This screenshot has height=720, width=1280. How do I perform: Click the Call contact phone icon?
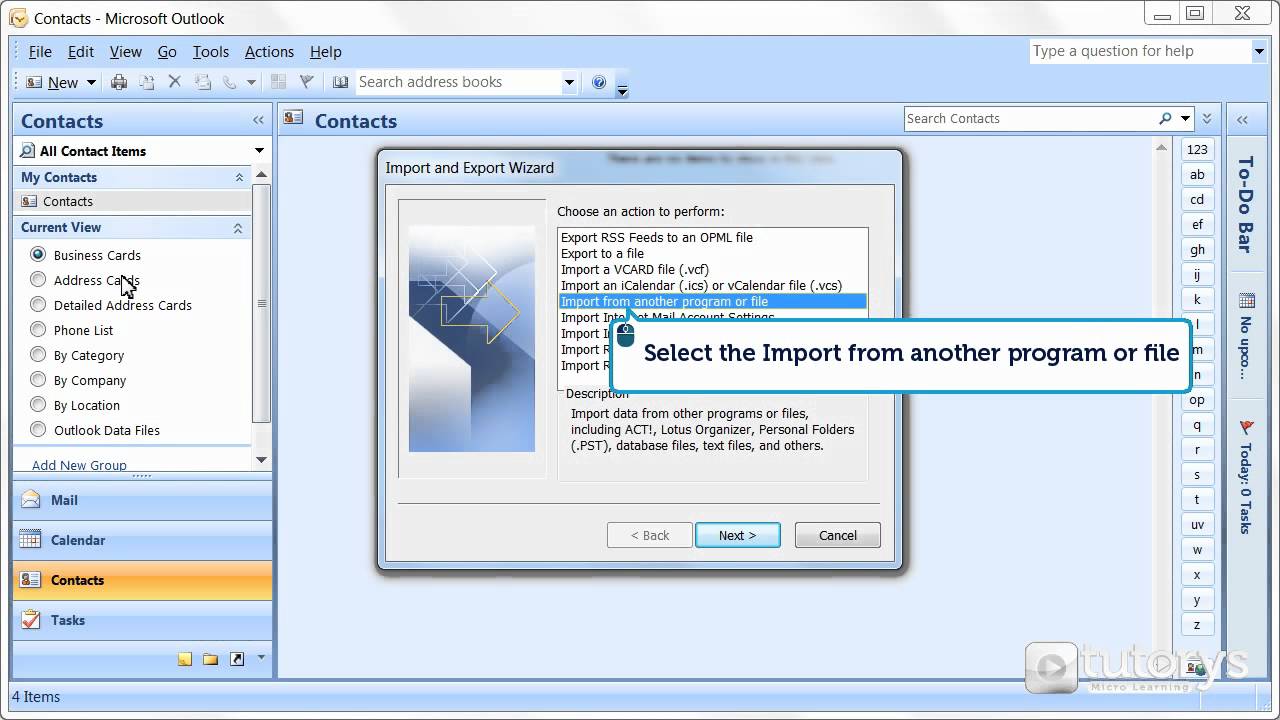pyautogui.click(x=230, y=82)
